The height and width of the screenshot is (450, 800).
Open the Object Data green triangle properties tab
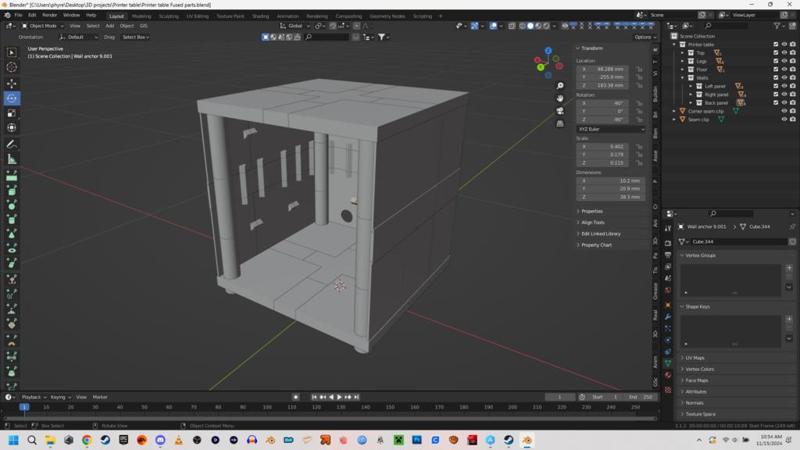668,363
